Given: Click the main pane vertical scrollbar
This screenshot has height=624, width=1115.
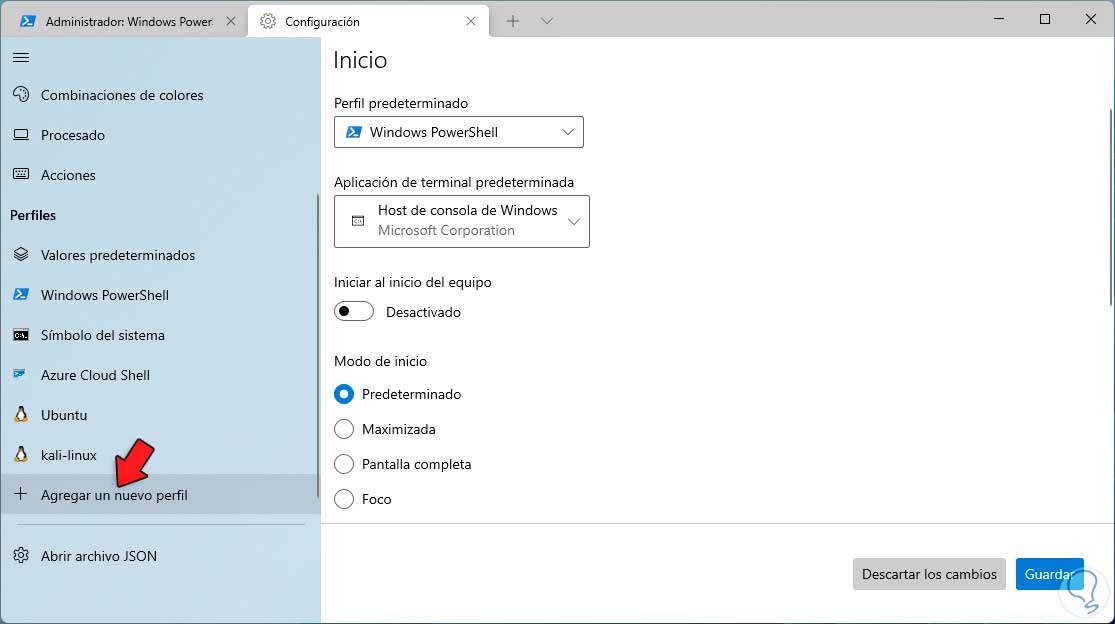Looking at the screenshot, I should coord(1111,208).
